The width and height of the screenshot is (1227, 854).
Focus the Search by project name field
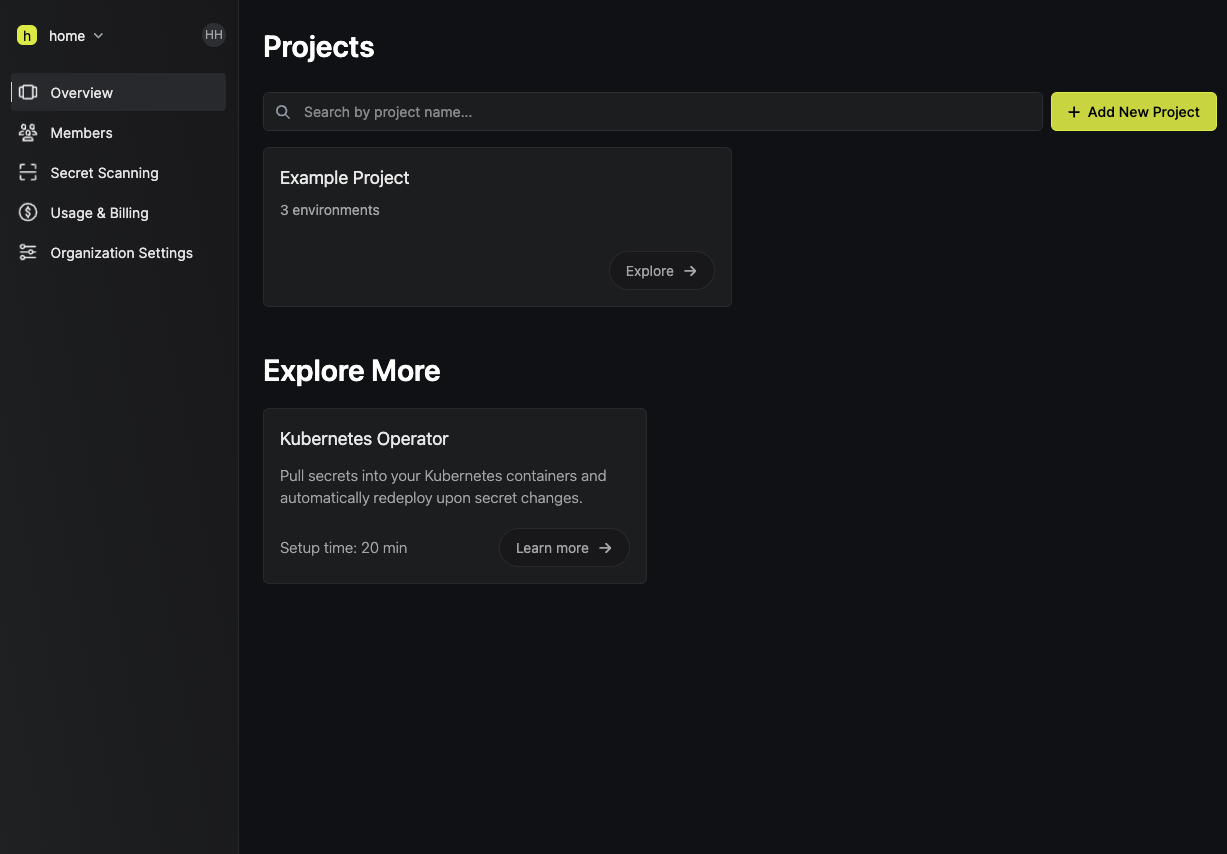653,112
